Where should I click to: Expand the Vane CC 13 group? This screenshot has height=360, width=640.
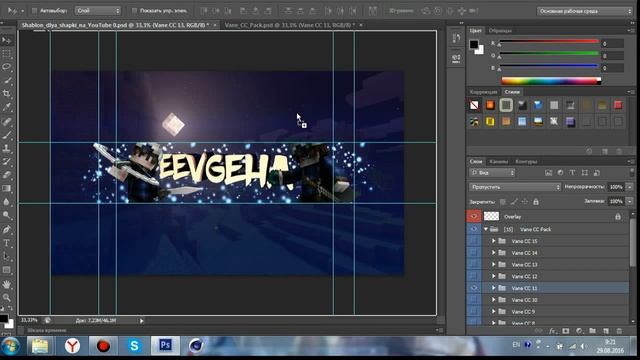coord(493,264)
